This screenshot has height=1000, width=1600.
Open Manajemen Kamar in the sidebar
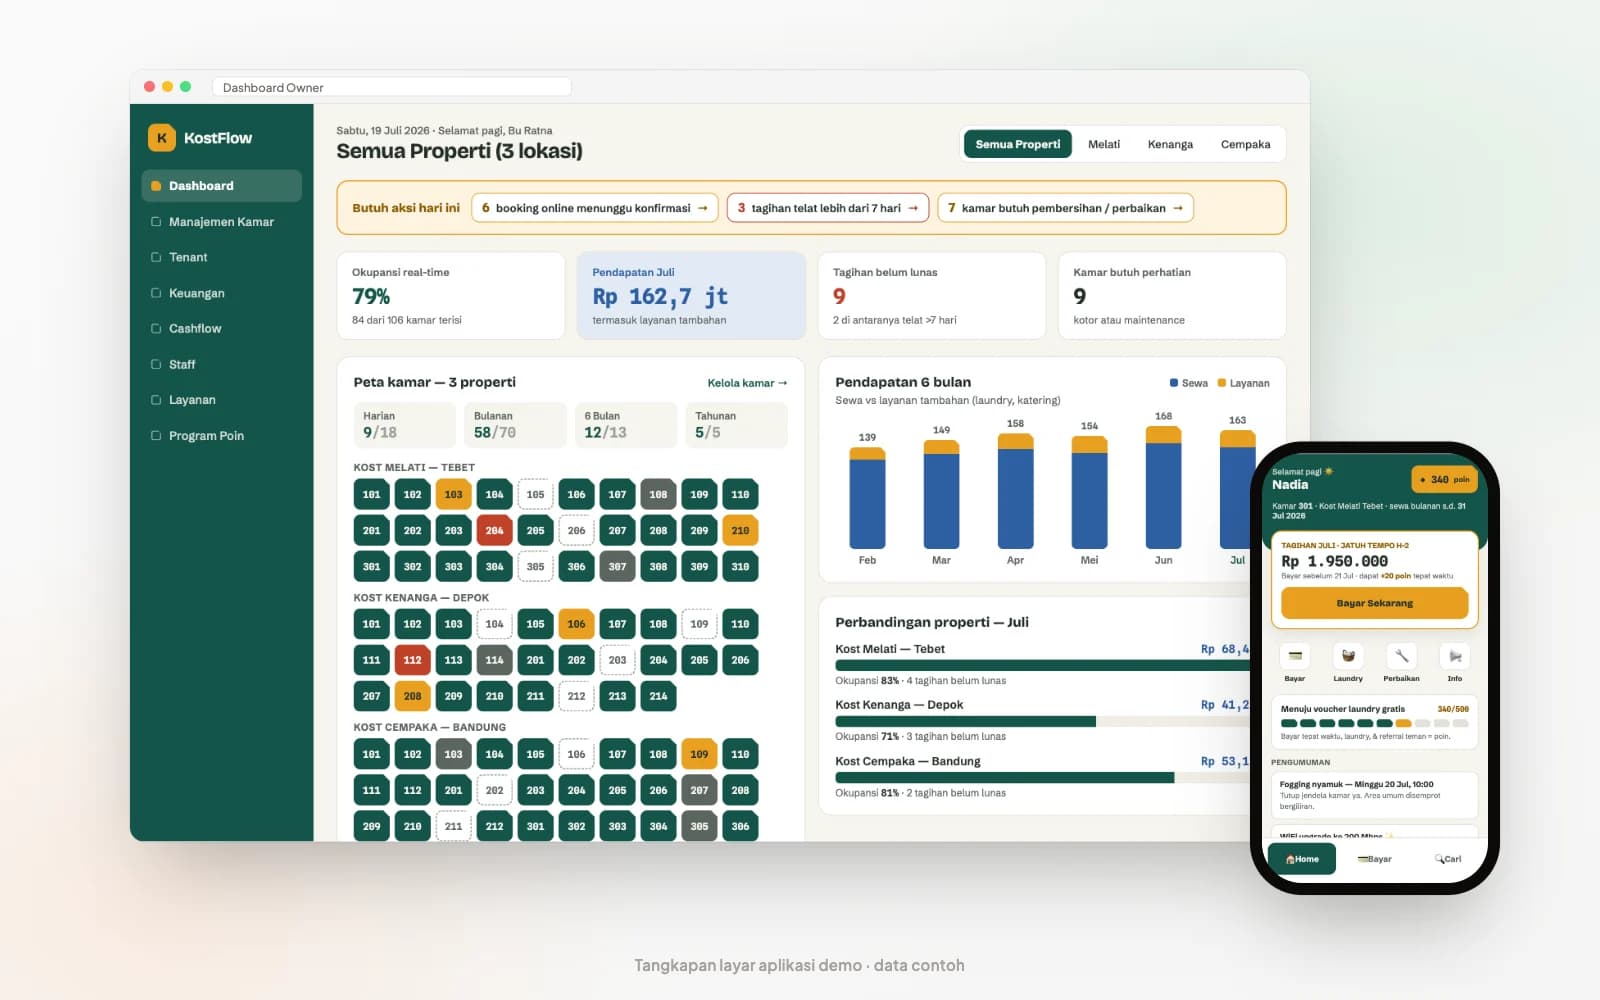221,222
